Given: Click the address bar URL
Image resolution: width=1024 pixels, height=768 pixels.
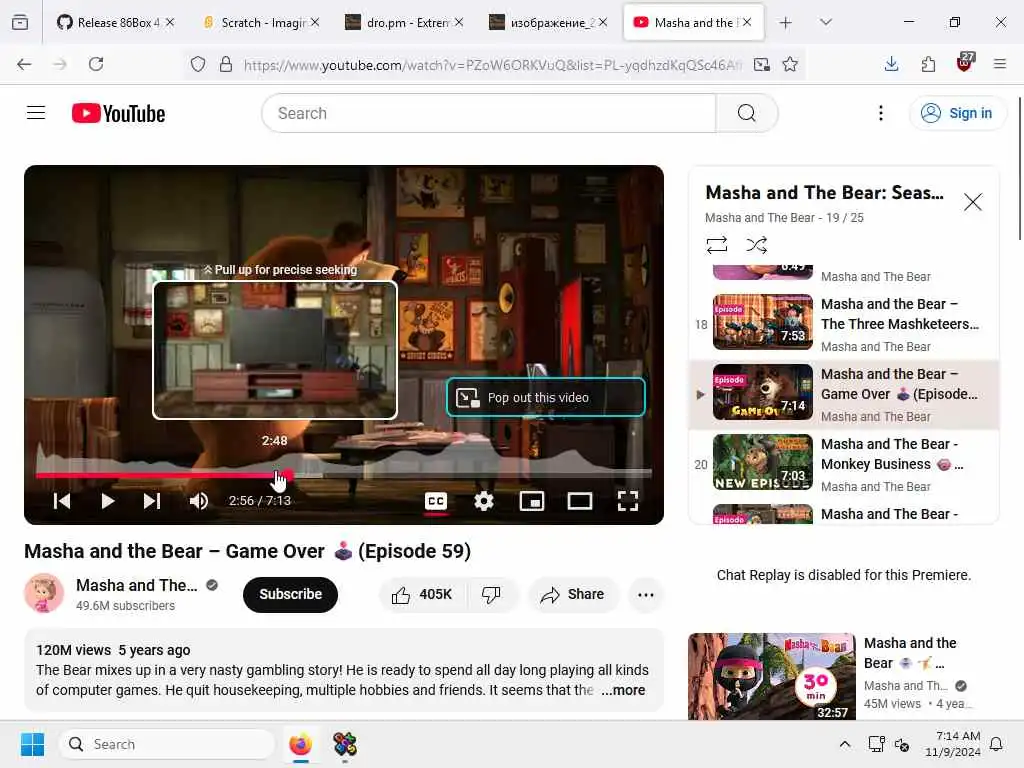Looking at the screenshot, I should point(492,65).
